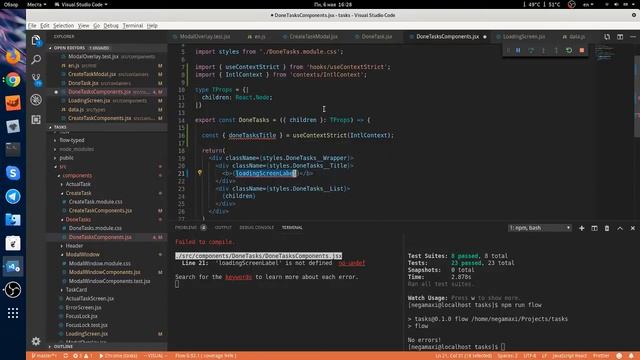The height and width of the screenshot is (360, 640).
Task: Collapse the components folder
Action: click(x=77, y=176)
